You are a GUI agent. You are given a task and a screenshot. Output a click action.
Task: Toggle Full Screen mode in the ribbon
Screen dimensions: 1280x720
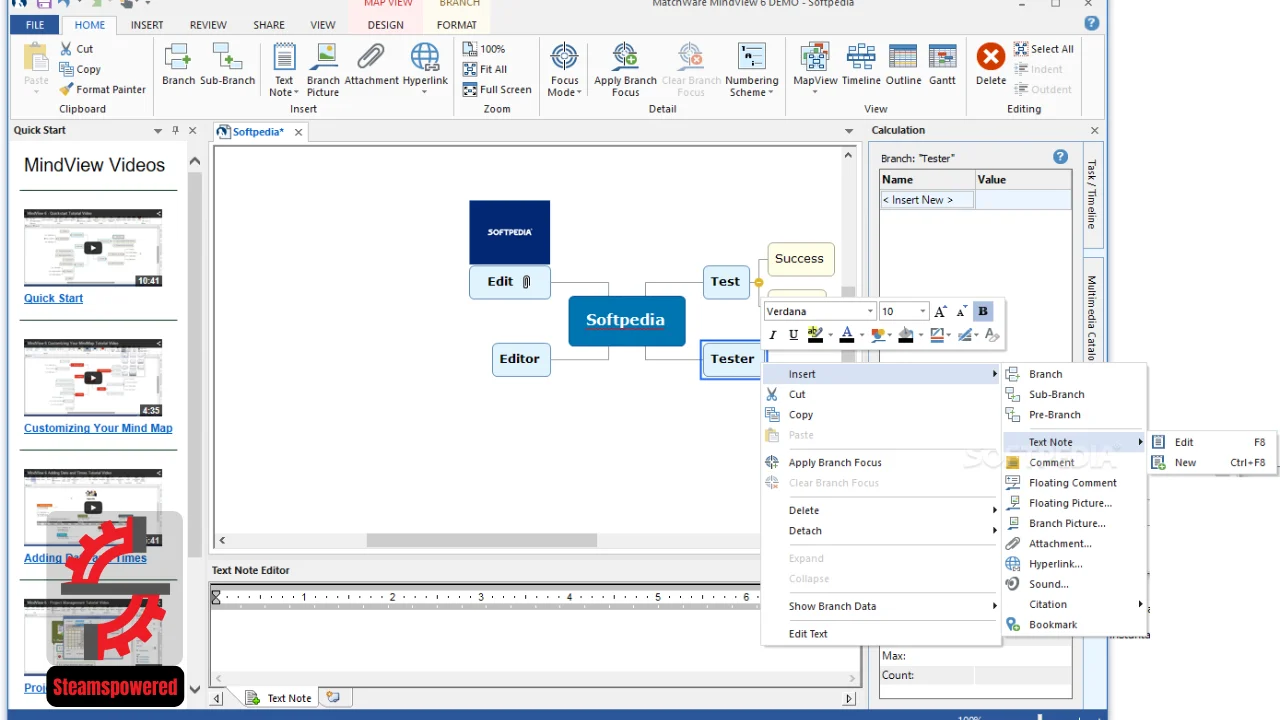(x=497, y=89)
